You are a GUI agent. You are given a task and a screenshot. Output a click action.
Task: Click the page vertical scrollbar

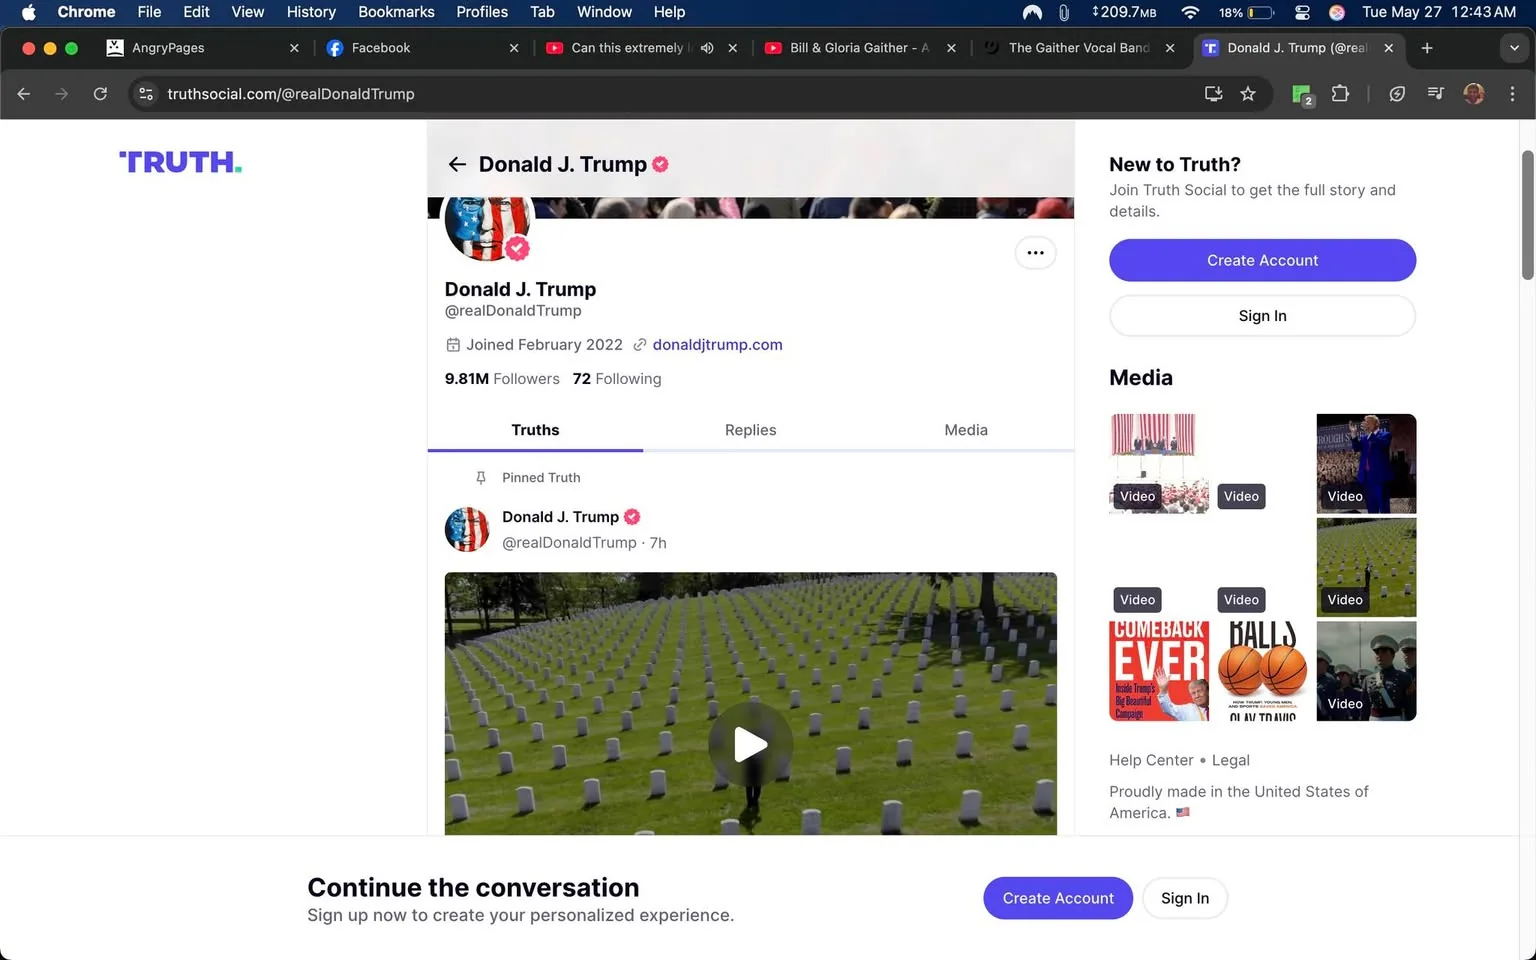point(1527,215)
